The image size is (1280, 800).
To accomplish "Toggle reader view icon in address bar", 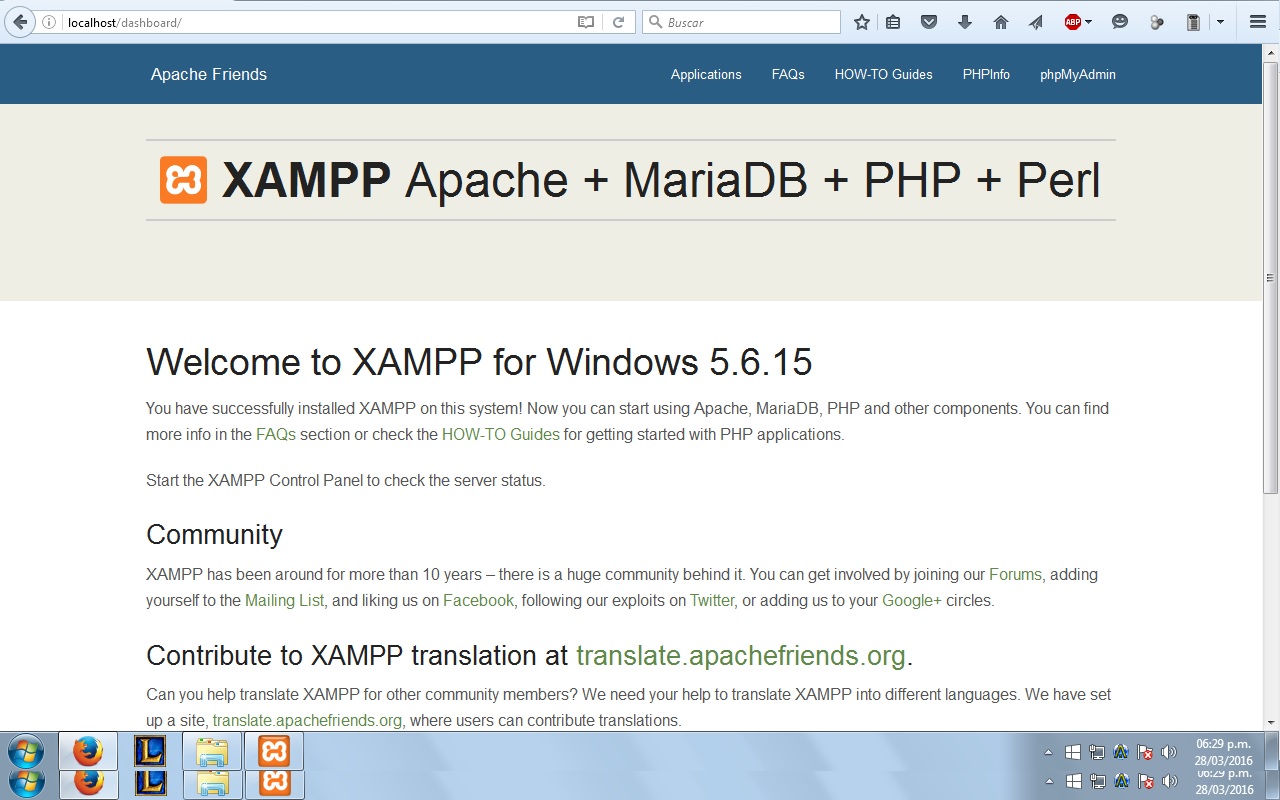I will click(x=586, y=22).
